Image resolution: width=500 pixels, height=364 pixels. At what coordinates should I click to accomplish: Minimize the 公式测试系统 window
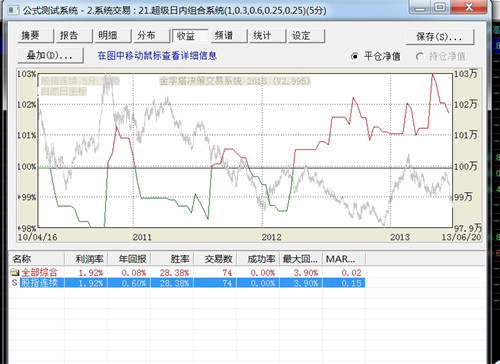coord(420,7)
